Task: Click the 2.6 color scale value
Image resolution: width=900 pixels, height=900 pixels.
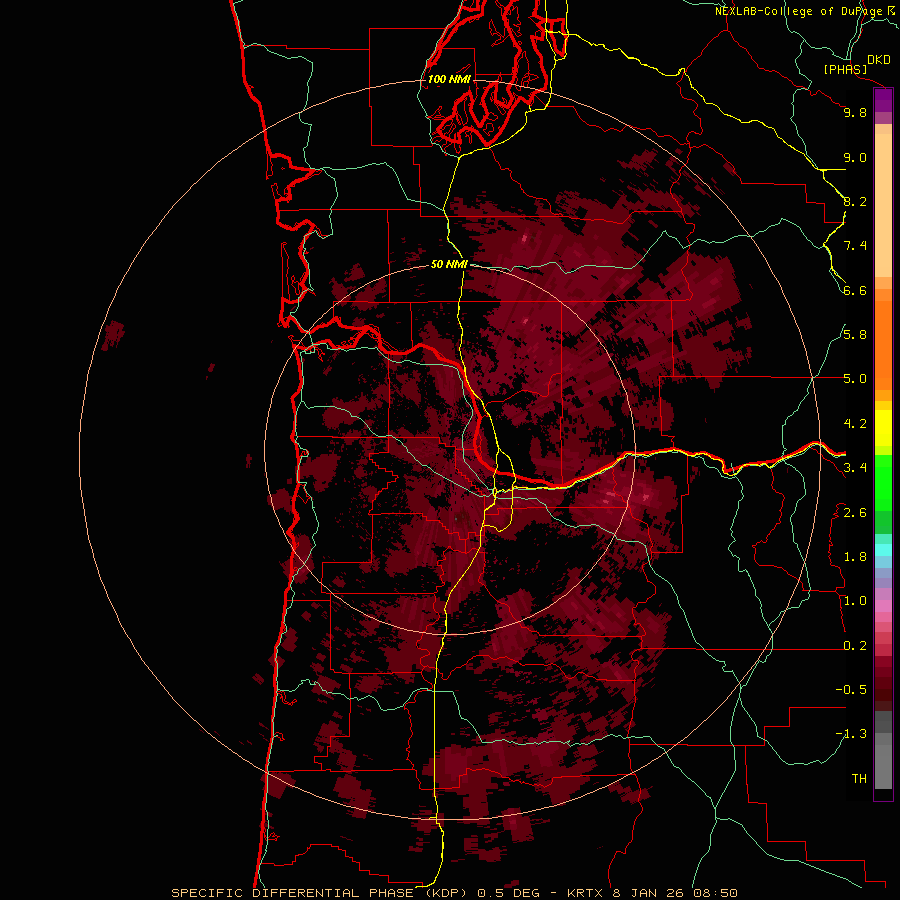Action: [x=855, y=512]
